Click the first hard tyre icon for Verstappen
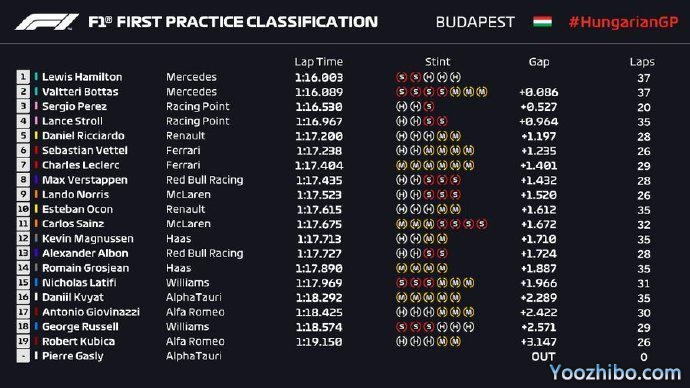The height and width of the screenshot is (388, 690). [401, 180]
